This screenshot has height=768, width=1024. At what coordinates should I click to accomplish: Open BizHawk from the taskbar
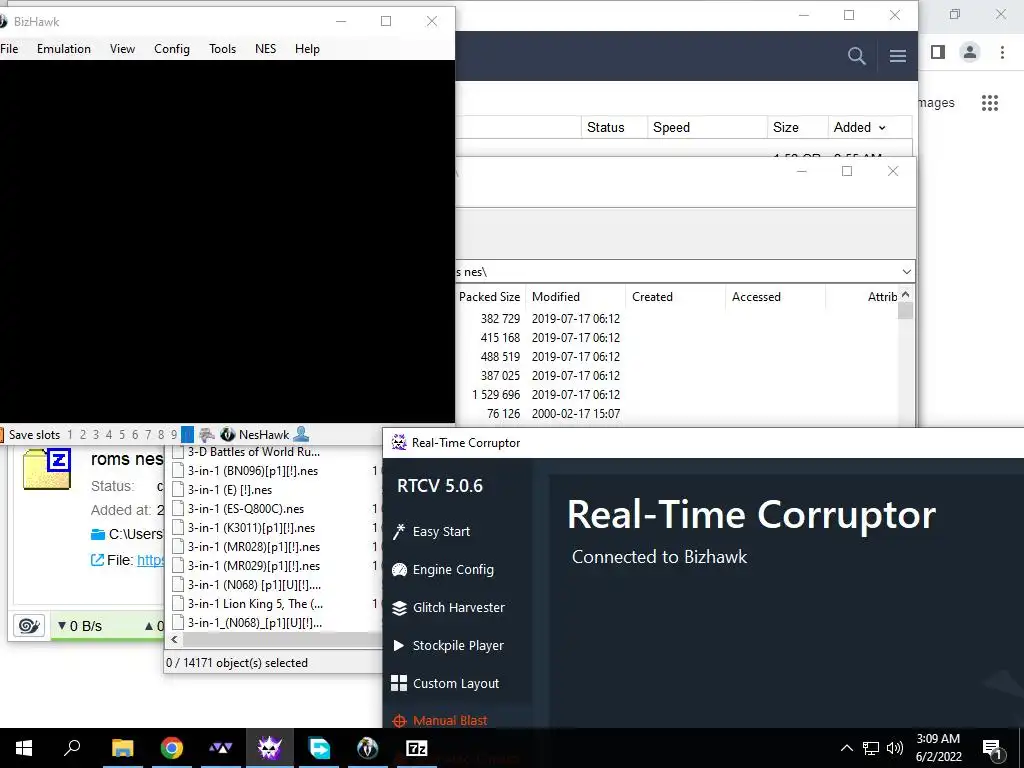click(368, 748)
